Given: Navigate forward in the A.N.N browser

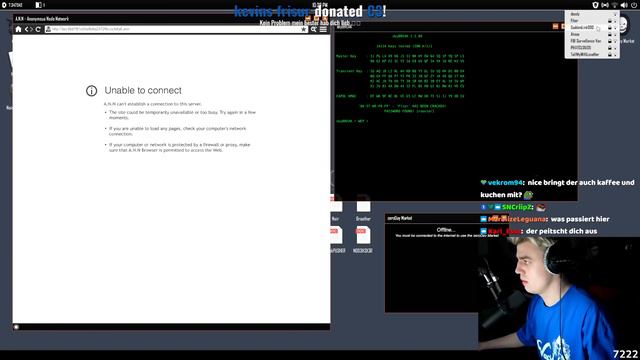Looking at the screenshot, I should [x=31, y=29].
